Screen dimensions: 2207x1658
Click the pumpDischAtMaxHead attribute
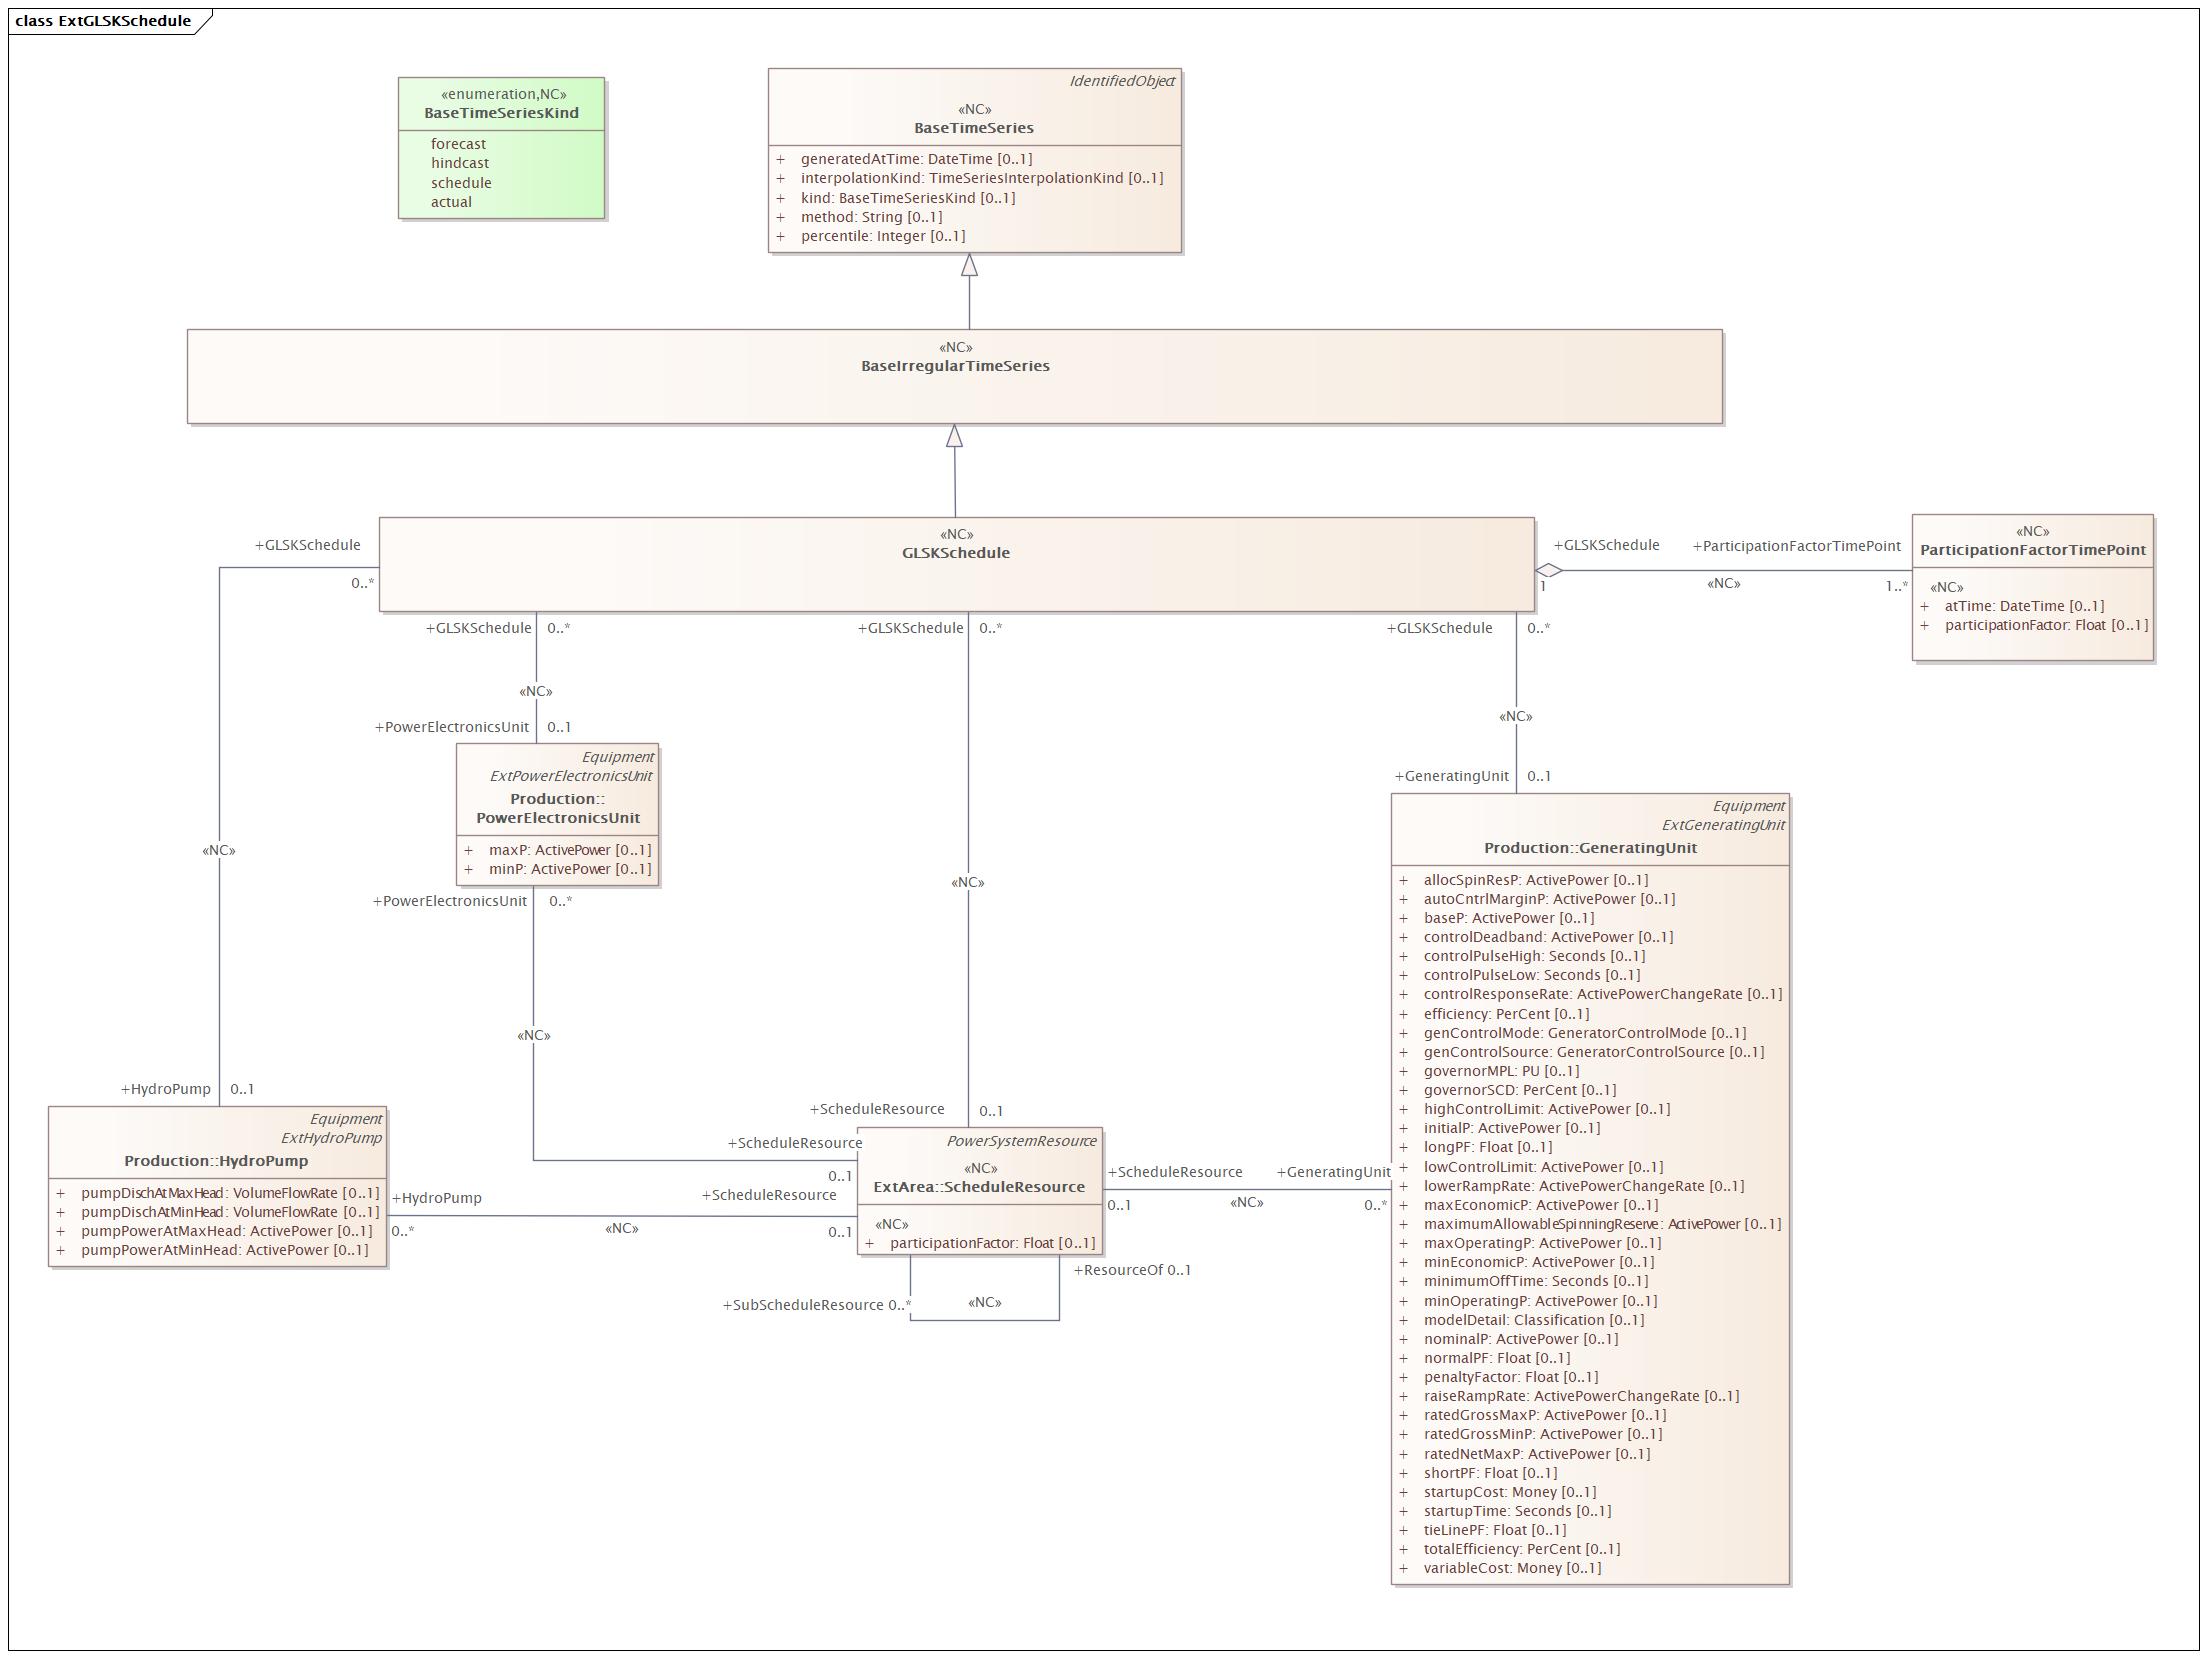point(230,1193)
